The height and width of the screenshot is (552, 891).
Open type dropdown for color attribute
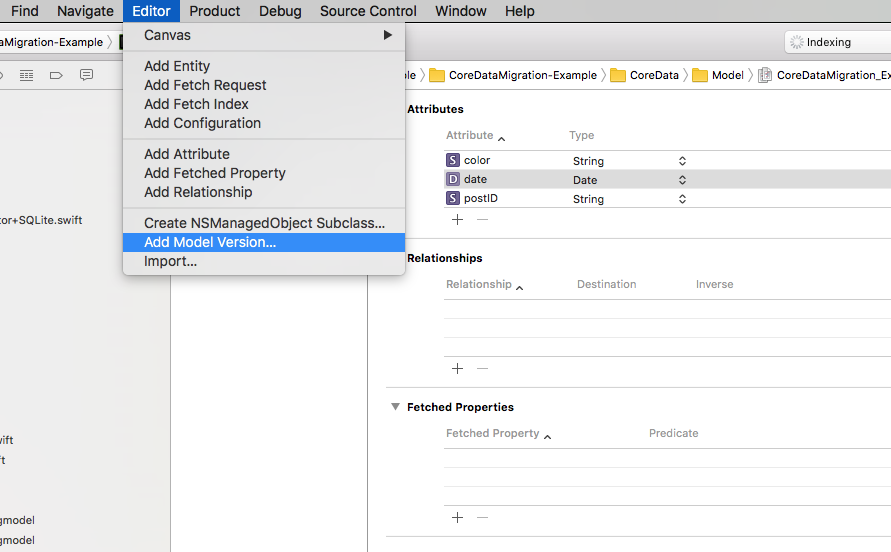[682, 161]
